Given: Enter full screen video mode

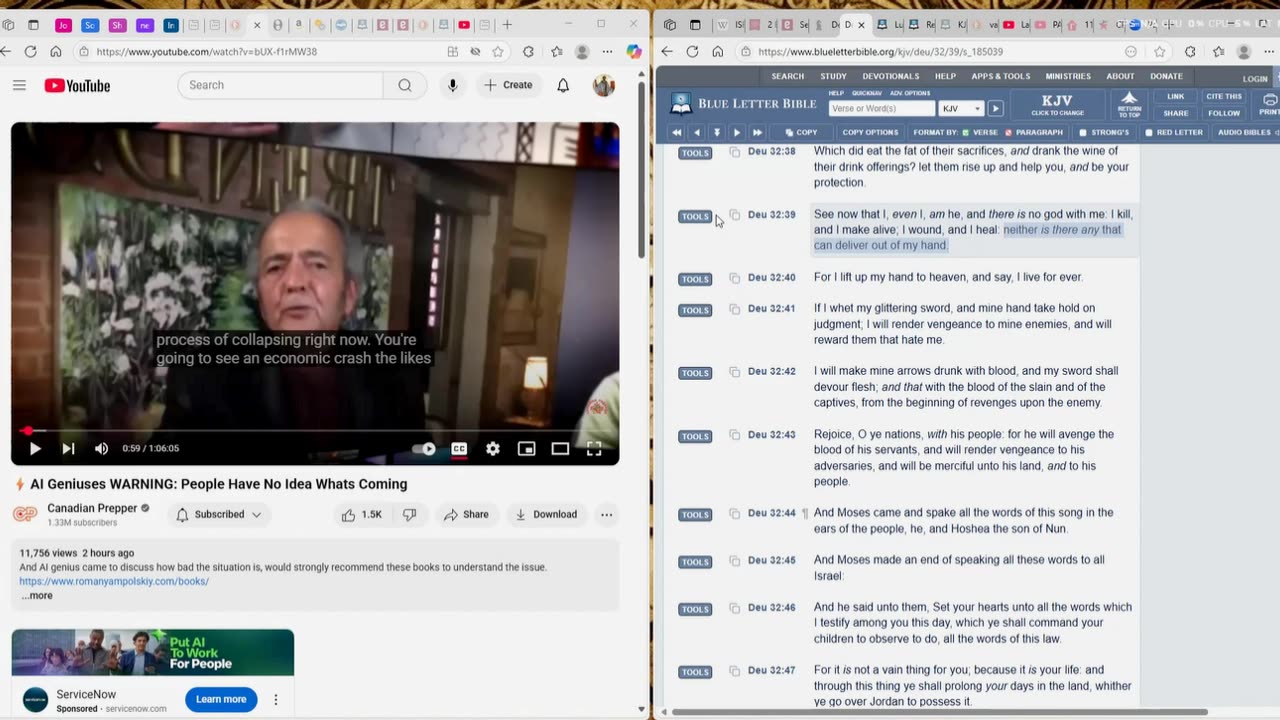Looking at the screenshot, I should click(594, 449).
